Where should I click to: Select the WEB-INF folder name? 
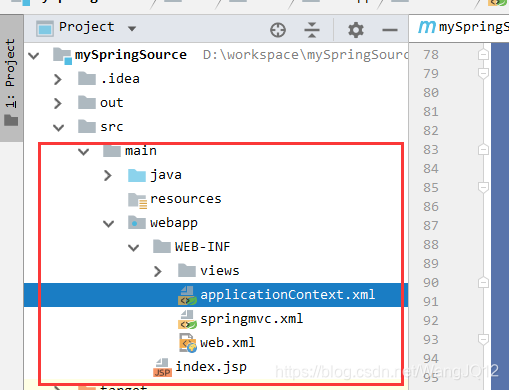point(203,247)
